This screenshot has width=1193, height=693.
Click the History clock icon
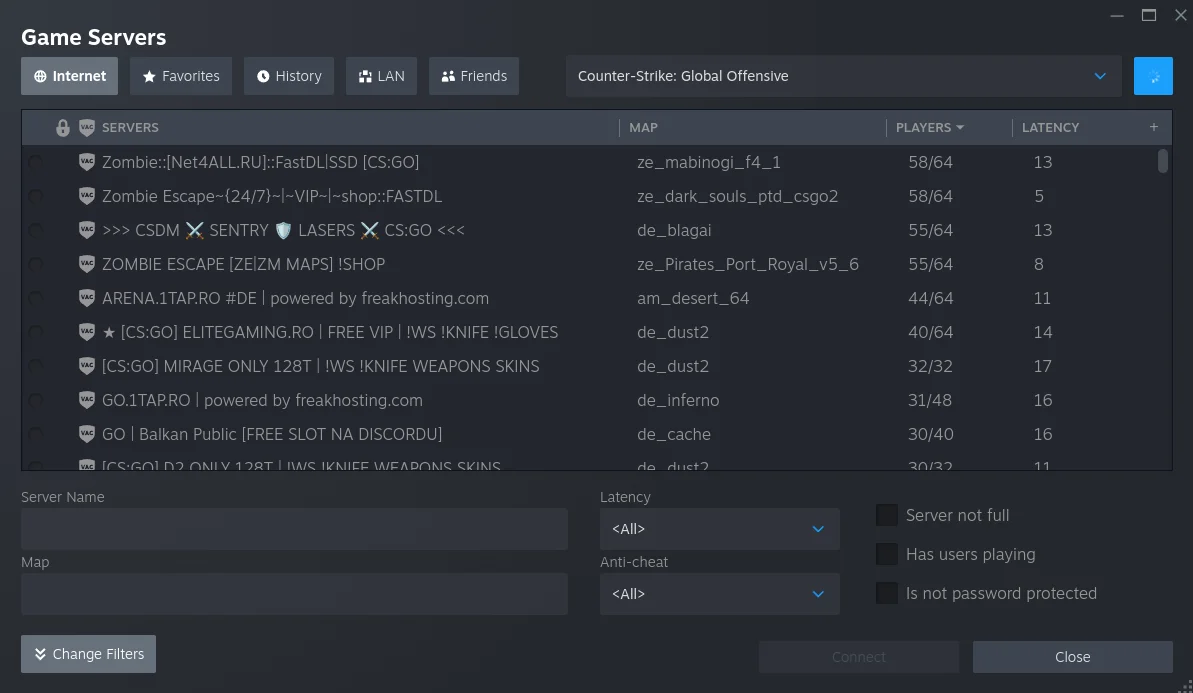tap(261, 75)
